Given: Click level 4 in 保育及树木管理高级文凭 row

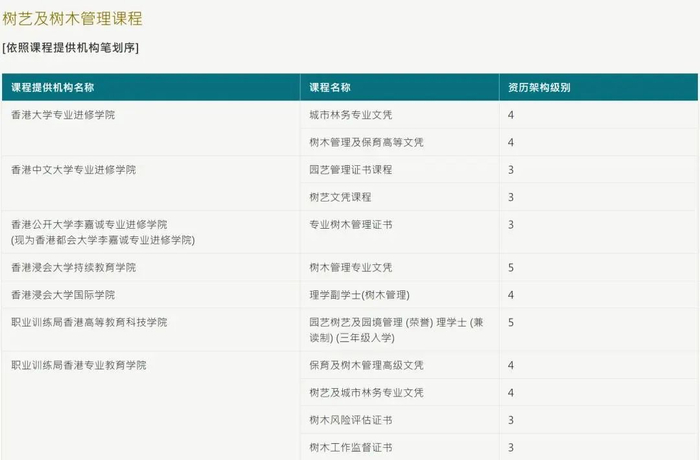Looking at the screenshot, I should pyautogui.click(x=511, y=365).
